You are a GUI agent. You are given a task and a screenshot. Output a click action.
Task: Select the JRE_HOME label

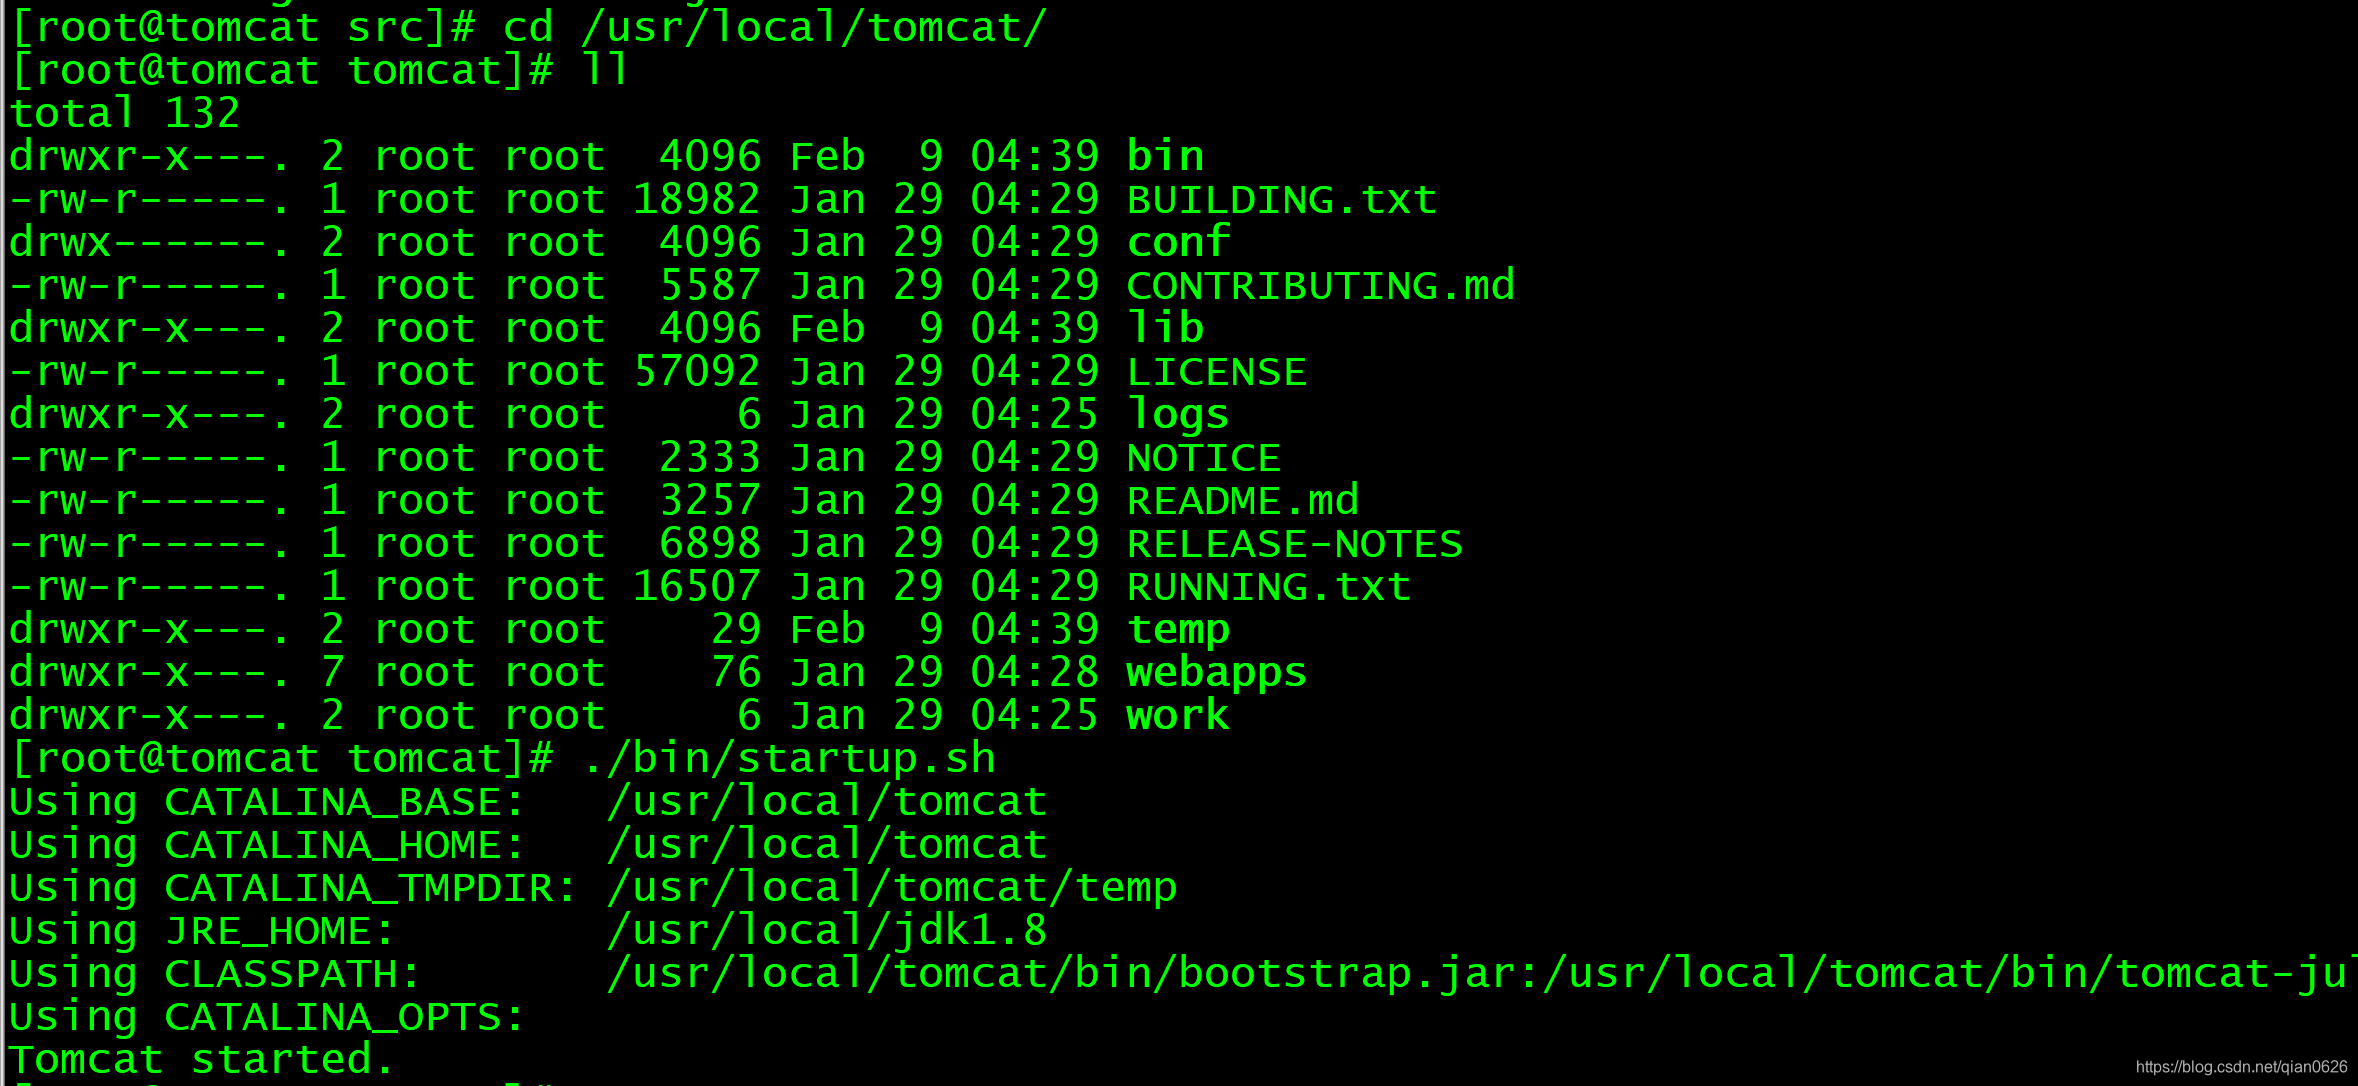coord(280,931)
